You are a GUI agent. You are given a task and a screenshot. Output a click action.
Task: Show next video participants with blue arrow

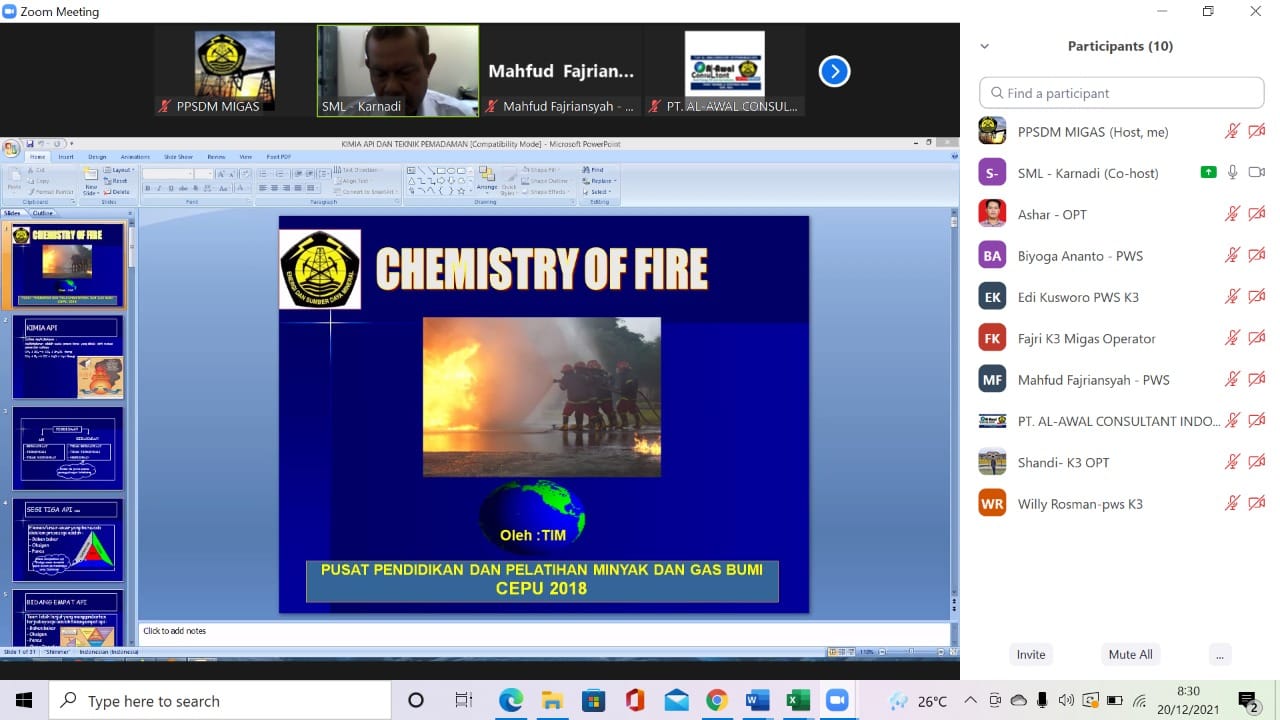click(x=834, y=72)
